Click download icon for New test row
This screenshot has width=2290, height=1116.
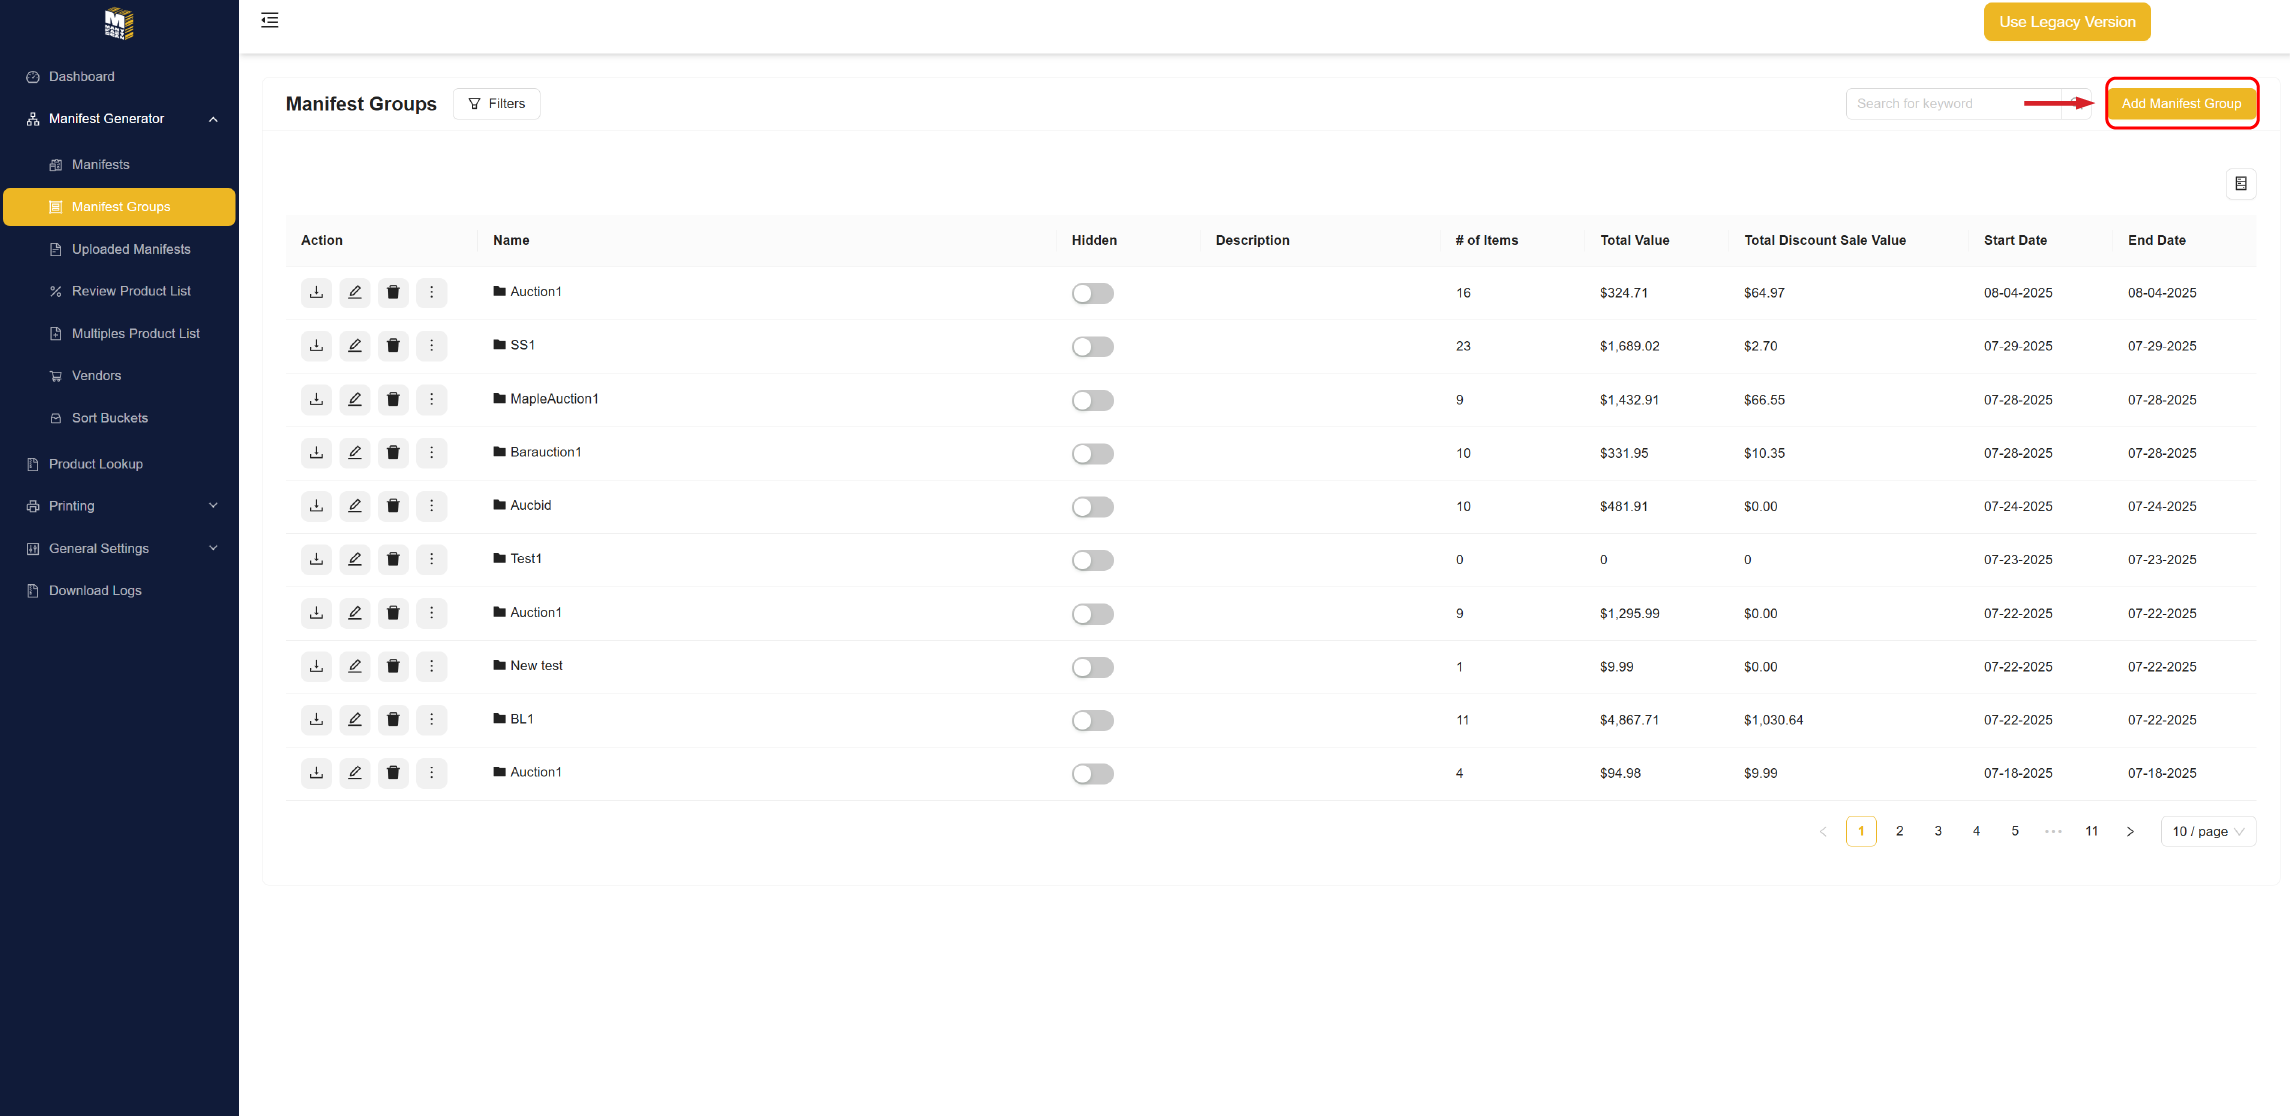tap(316, 666)
